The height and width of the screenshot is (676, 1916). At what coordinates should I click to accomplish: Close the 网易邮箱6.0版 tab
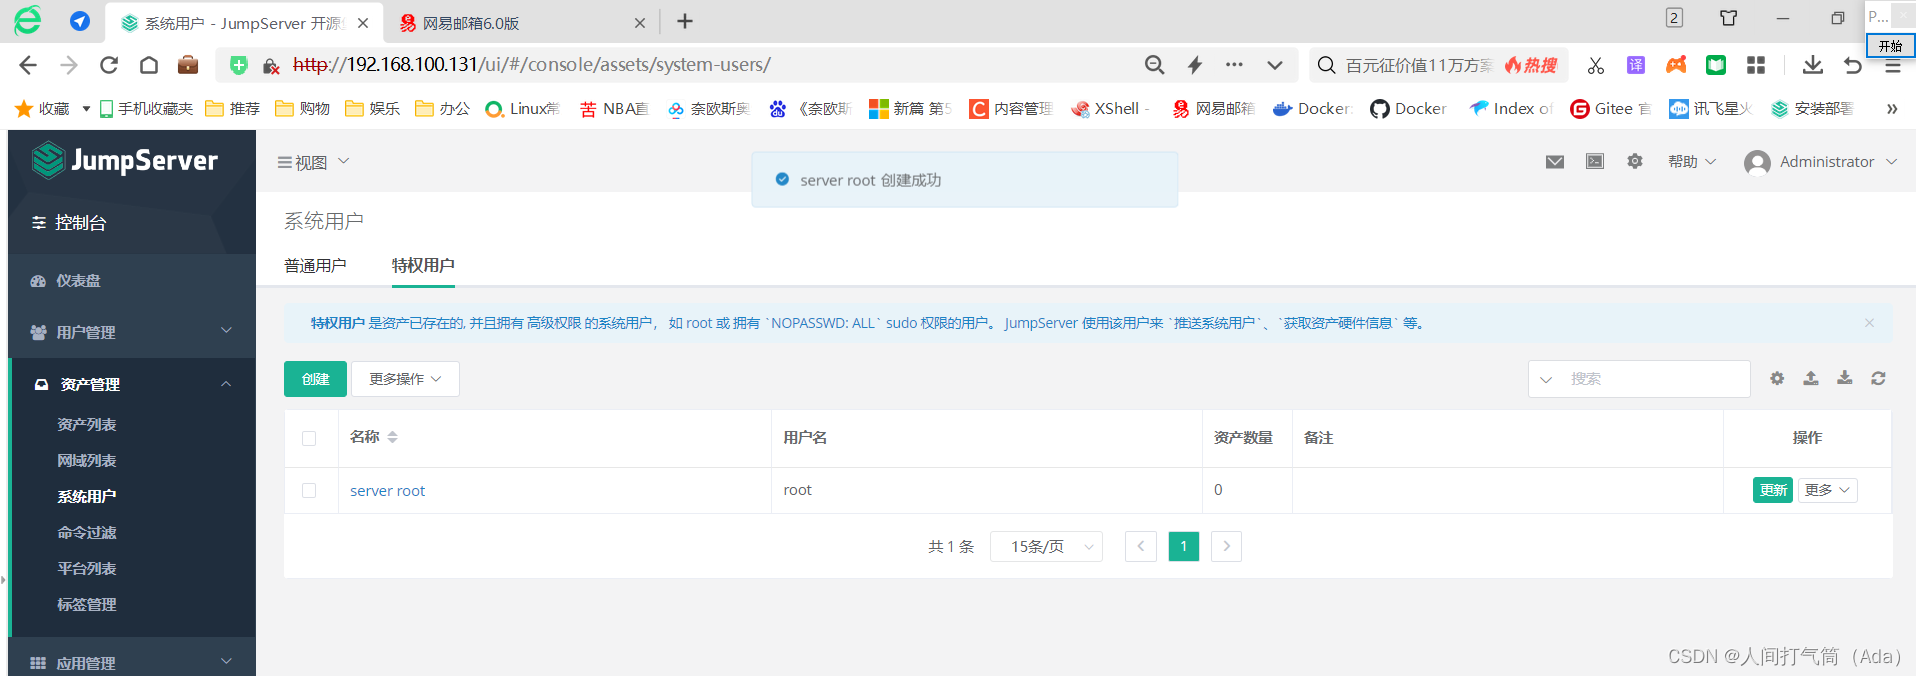point(640,23)
